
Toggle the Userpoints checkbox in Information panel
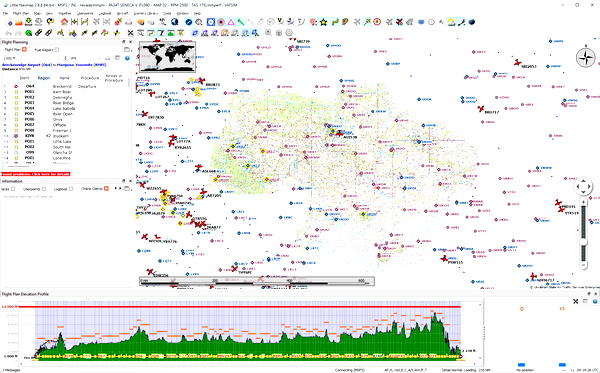[44, 189]
